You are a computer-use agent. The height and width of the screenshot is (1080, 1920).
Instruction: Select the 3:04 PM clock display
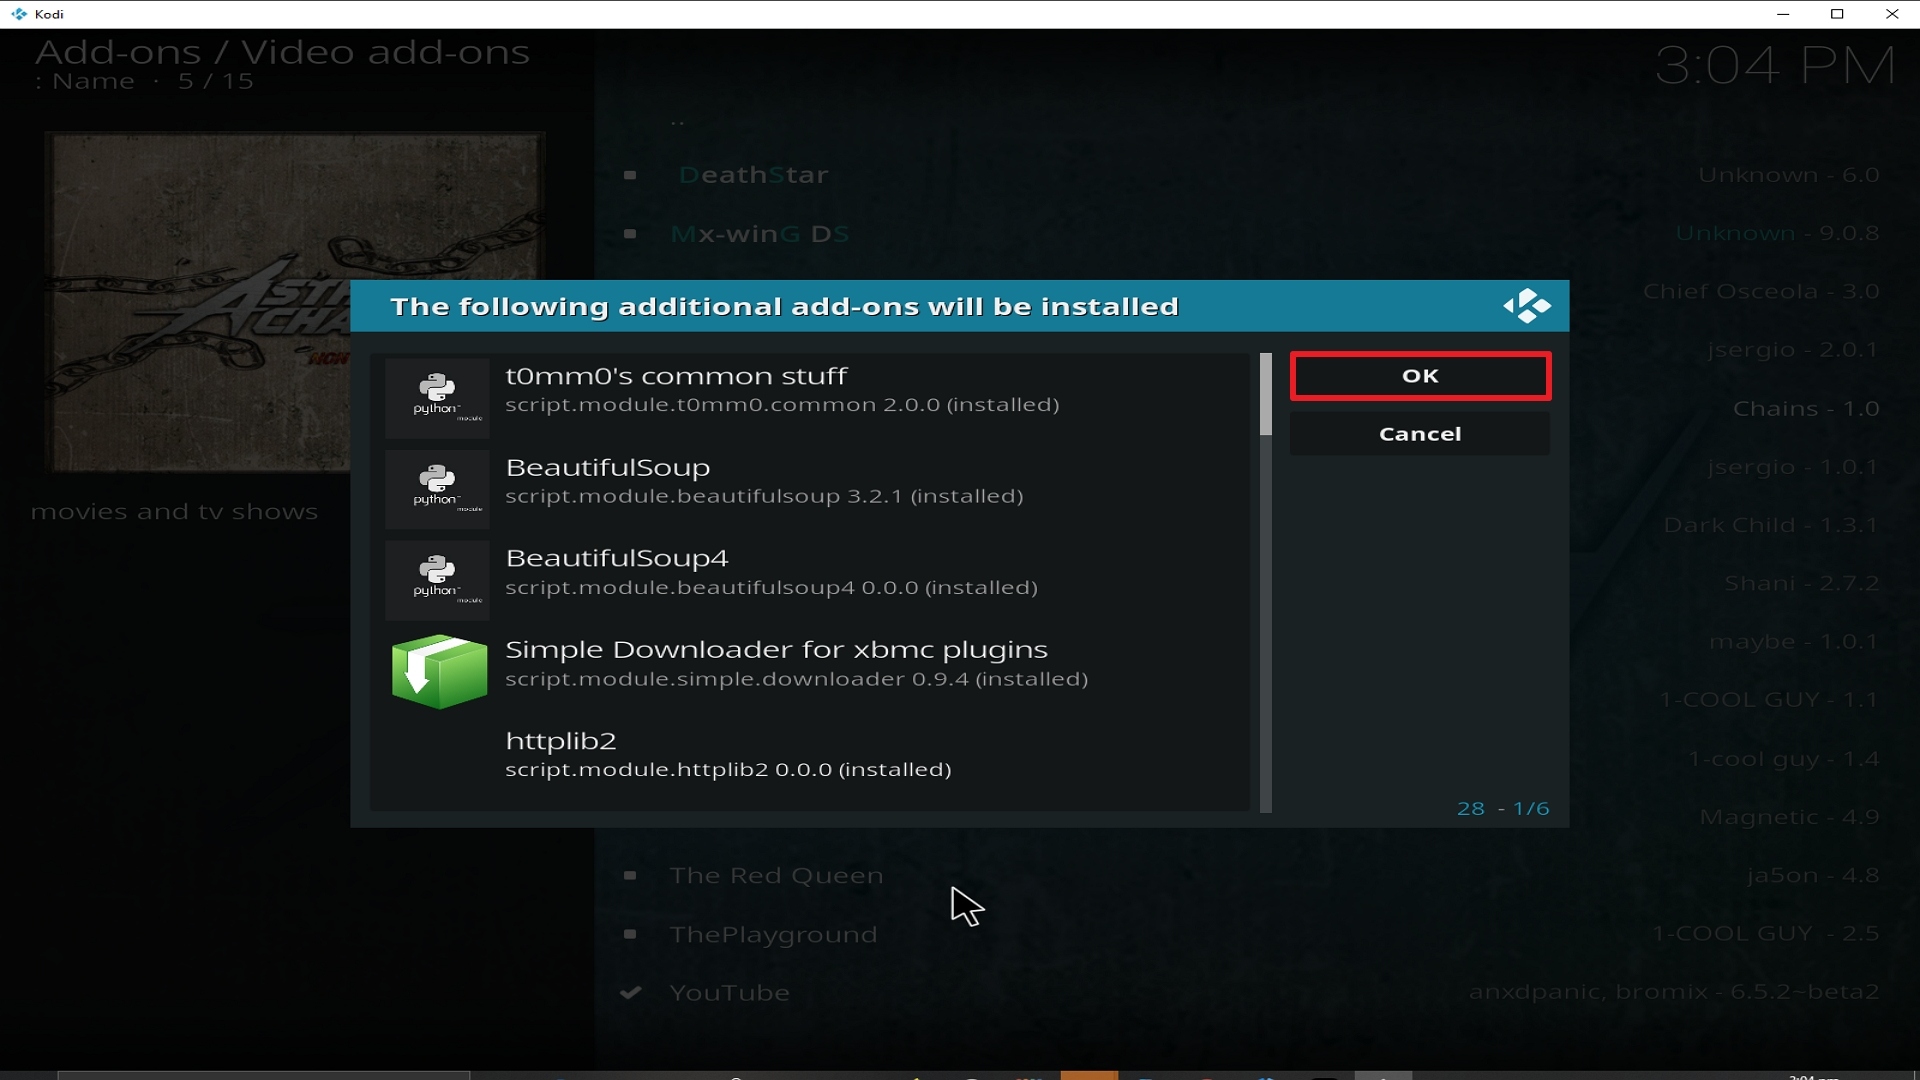1775,66
